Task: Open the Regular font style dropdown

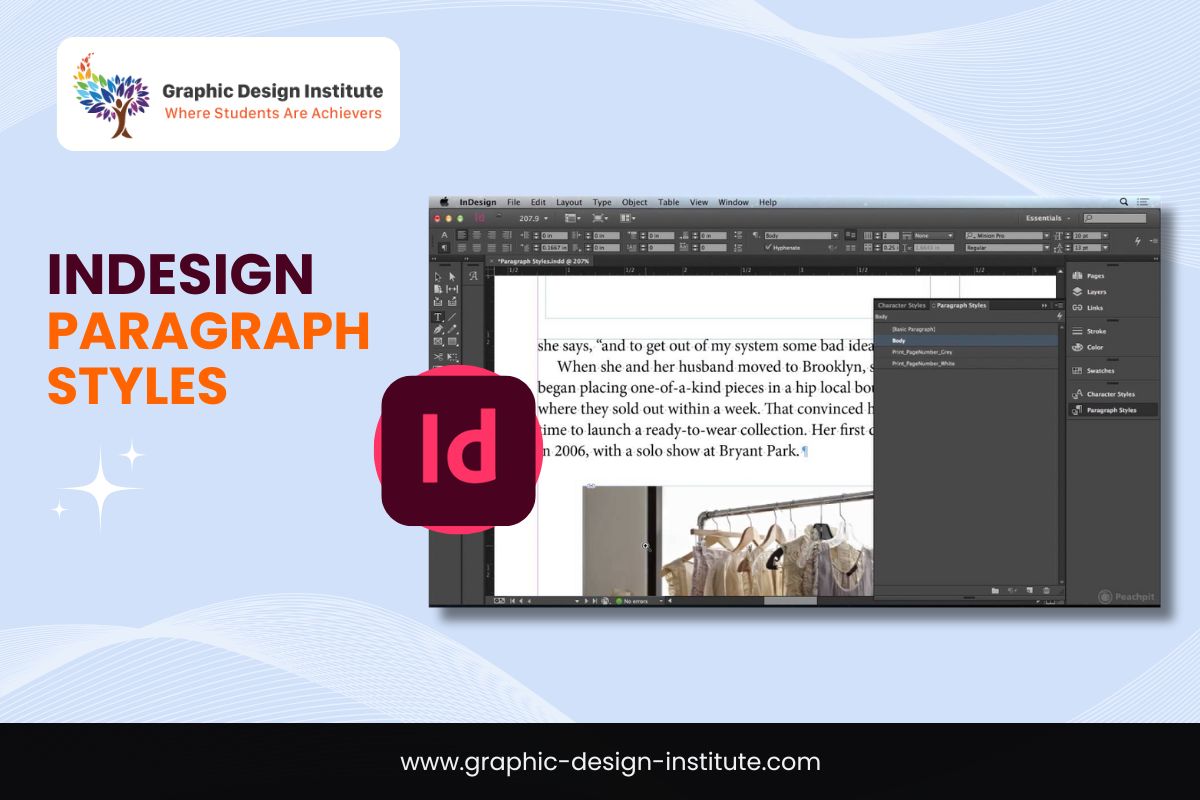Action: tap(1048, 247)
